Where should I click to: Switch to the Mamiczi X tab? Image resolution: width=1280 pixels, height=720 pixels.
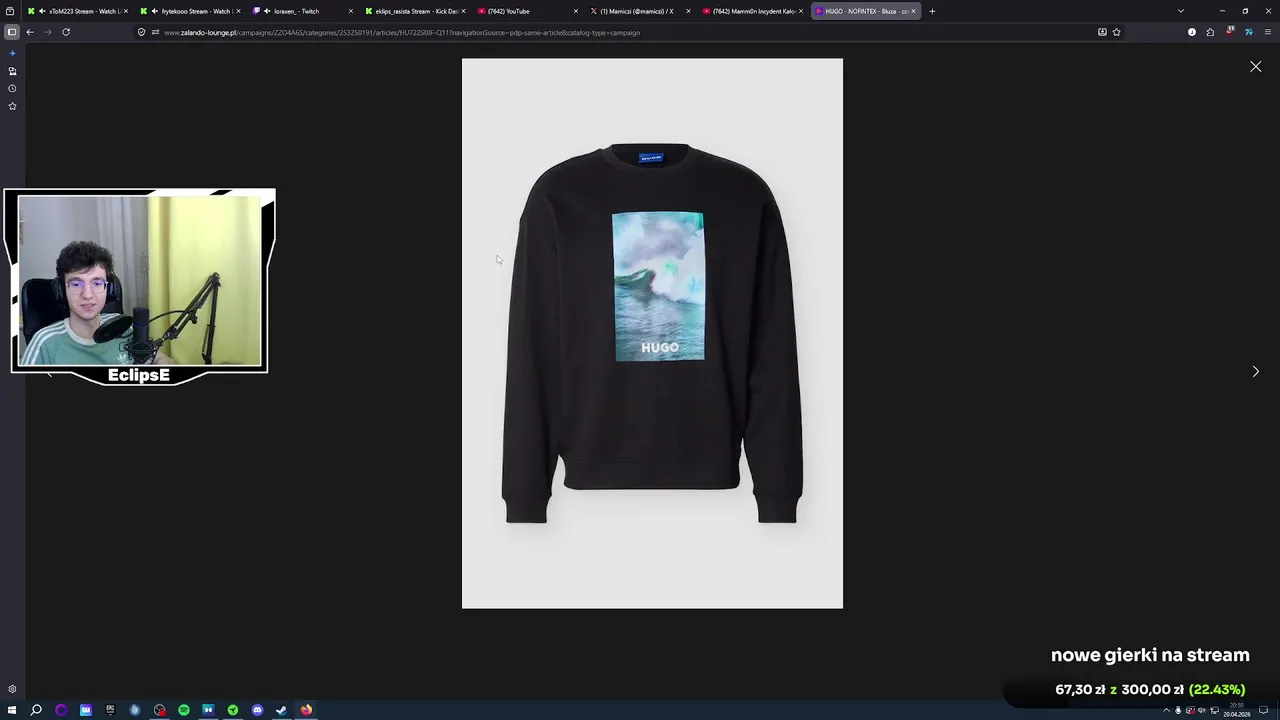pyautogui.click(x=641, y=11)
